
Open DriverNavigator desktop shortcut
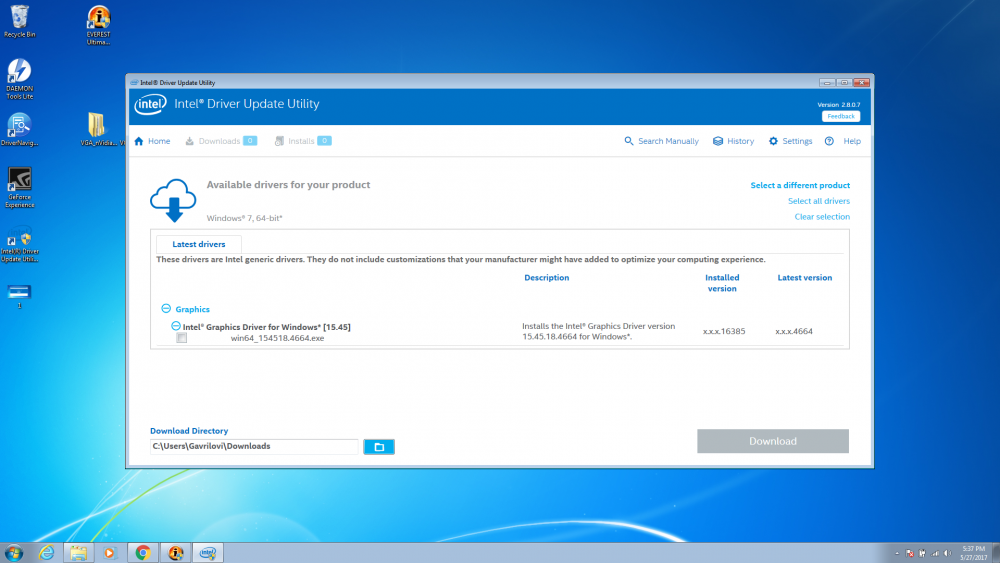tap(20, 129)
